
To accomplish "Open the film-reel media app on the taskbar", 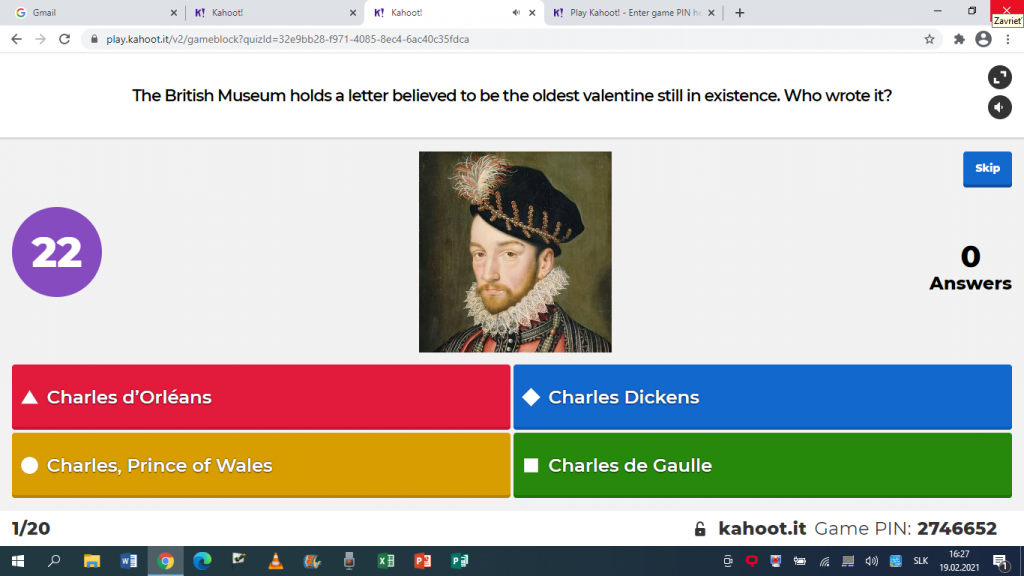I will pos(312,561).
